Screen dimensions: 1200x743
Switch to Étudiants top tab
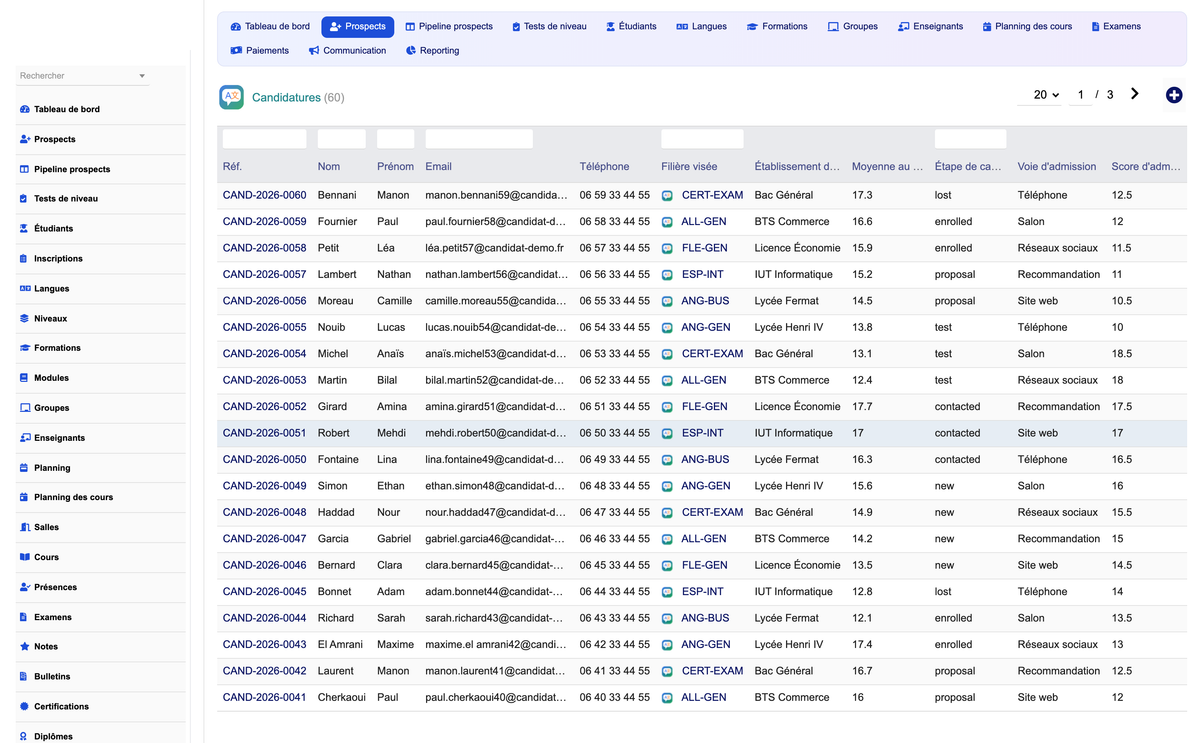[631, 27]
